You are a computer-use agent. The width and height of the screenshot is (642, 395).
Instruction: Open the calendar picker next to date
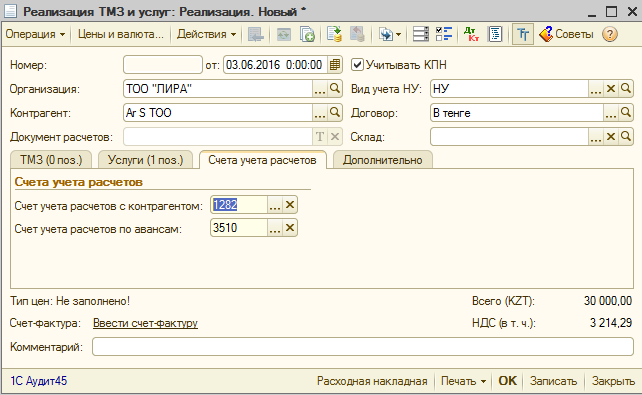(x=335, y=65)
